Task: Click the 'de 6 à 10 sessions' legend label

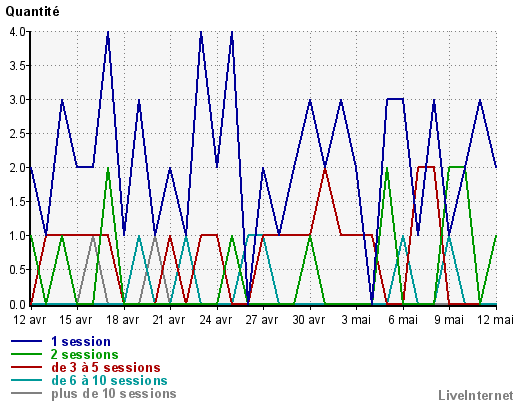Action: (109, 380)
